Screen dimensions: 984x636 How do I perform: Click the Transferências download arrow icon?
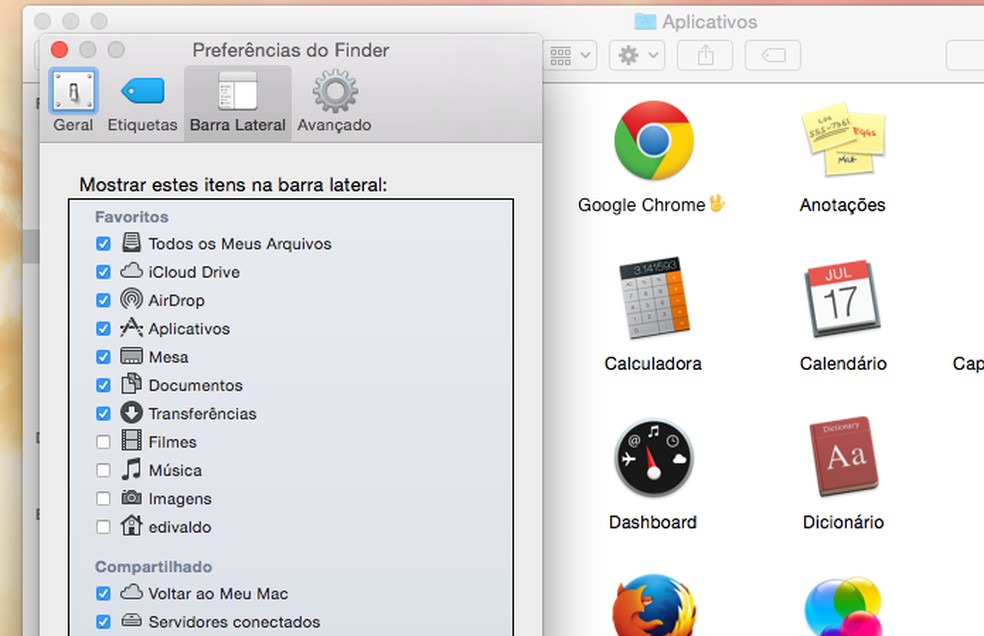pos(131,412)
